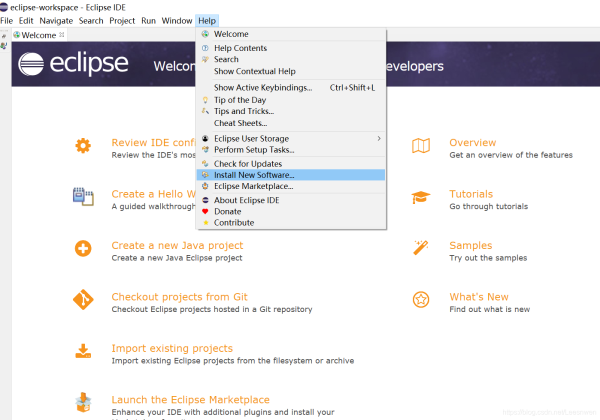Click 'Find out what is new' text
The image size is (600, 420).
click(x=490, y=309)
